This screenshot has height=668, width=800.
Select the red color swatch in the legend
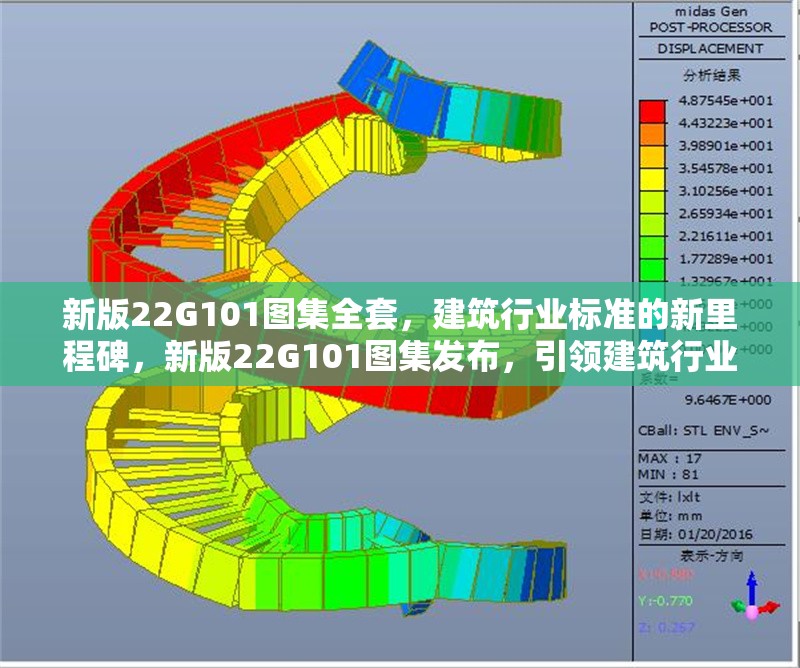pos(652,110)
